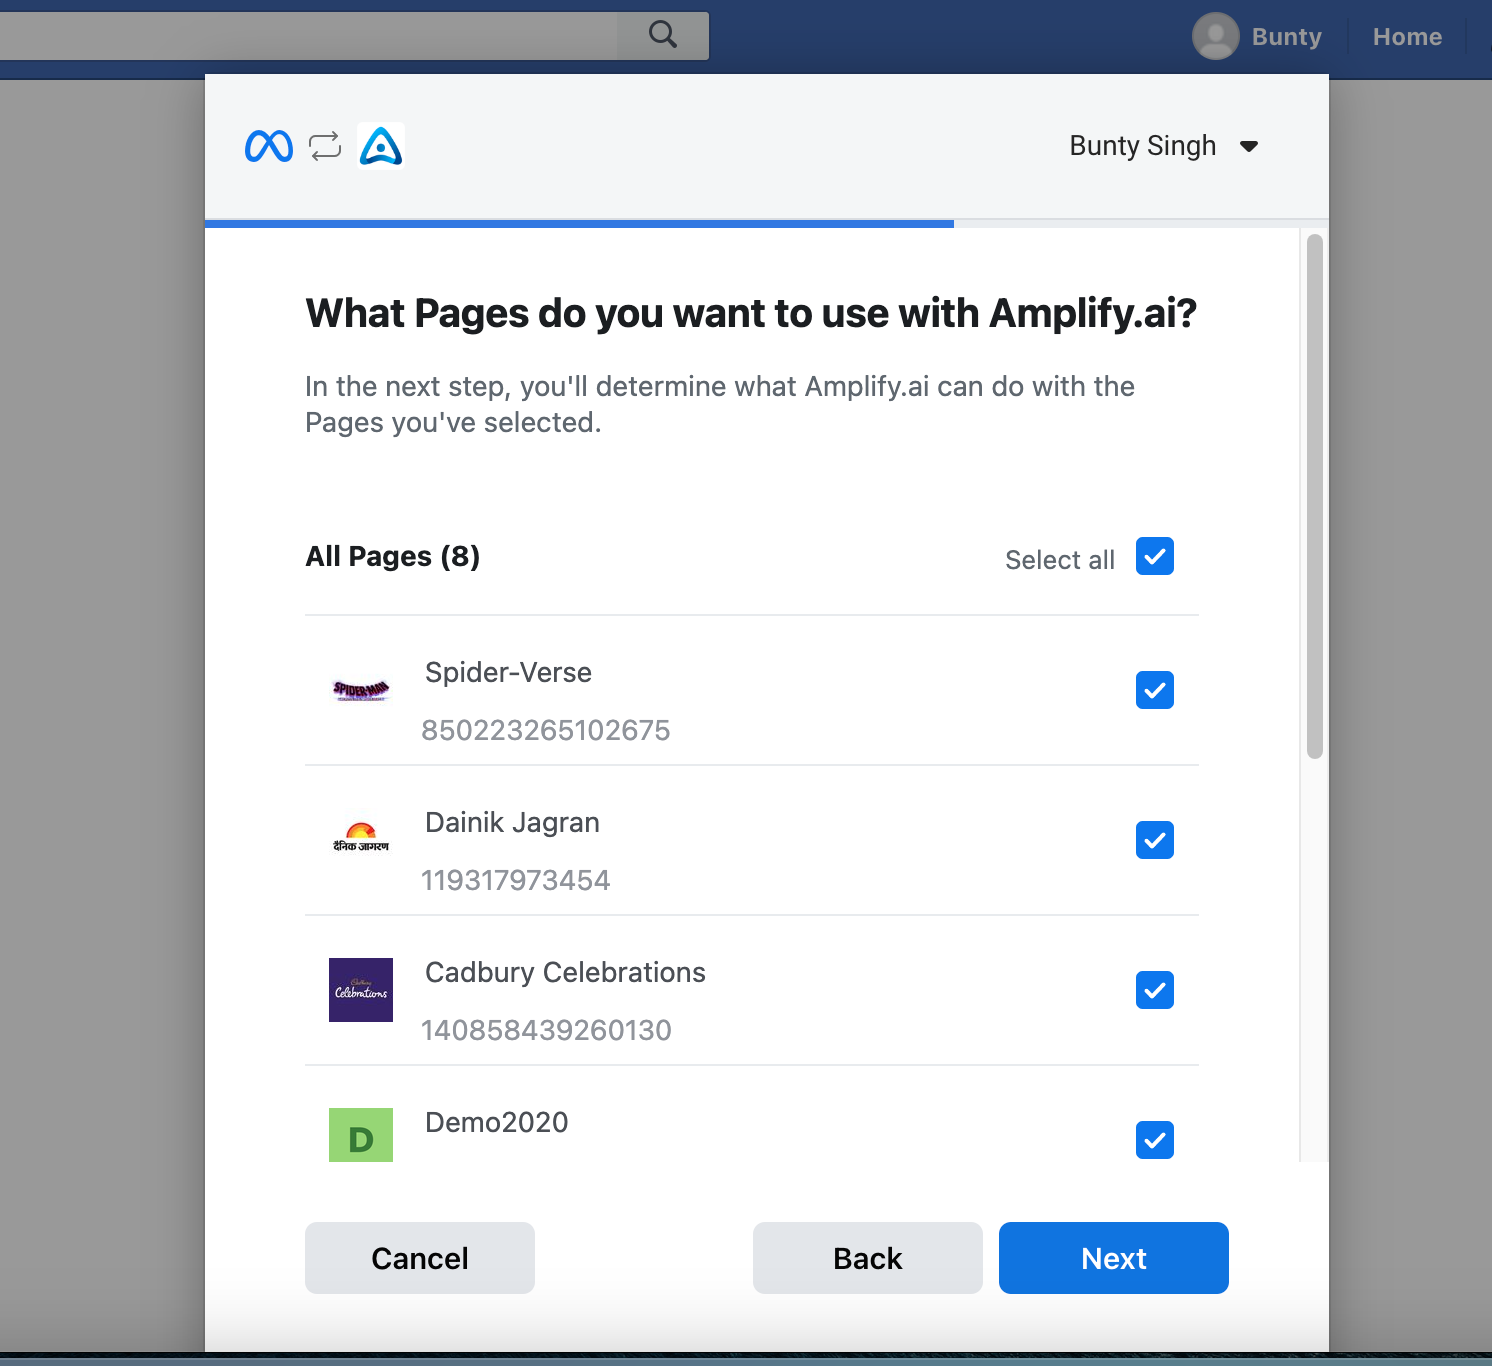
Task: Toggle the Select all checkbox
Action: tap(1155, 556)
